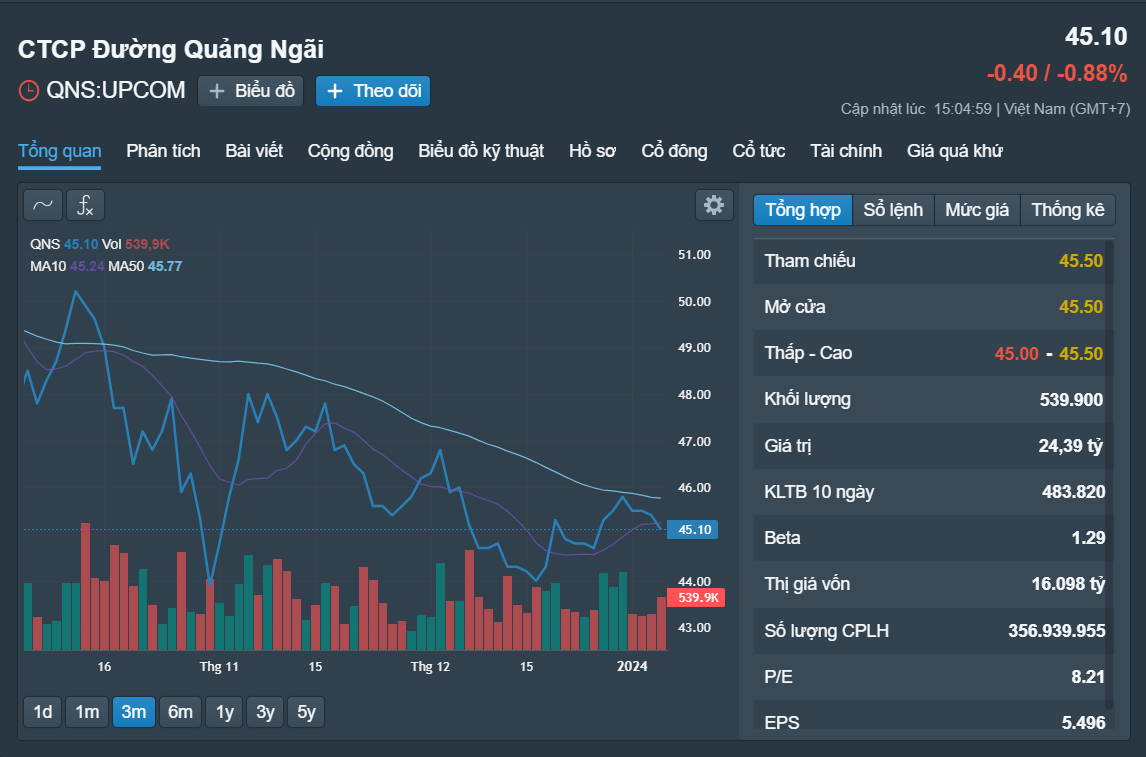Open the Hồ sơ tab
This screenshot has width=1146, height=757.
(592, 151)
